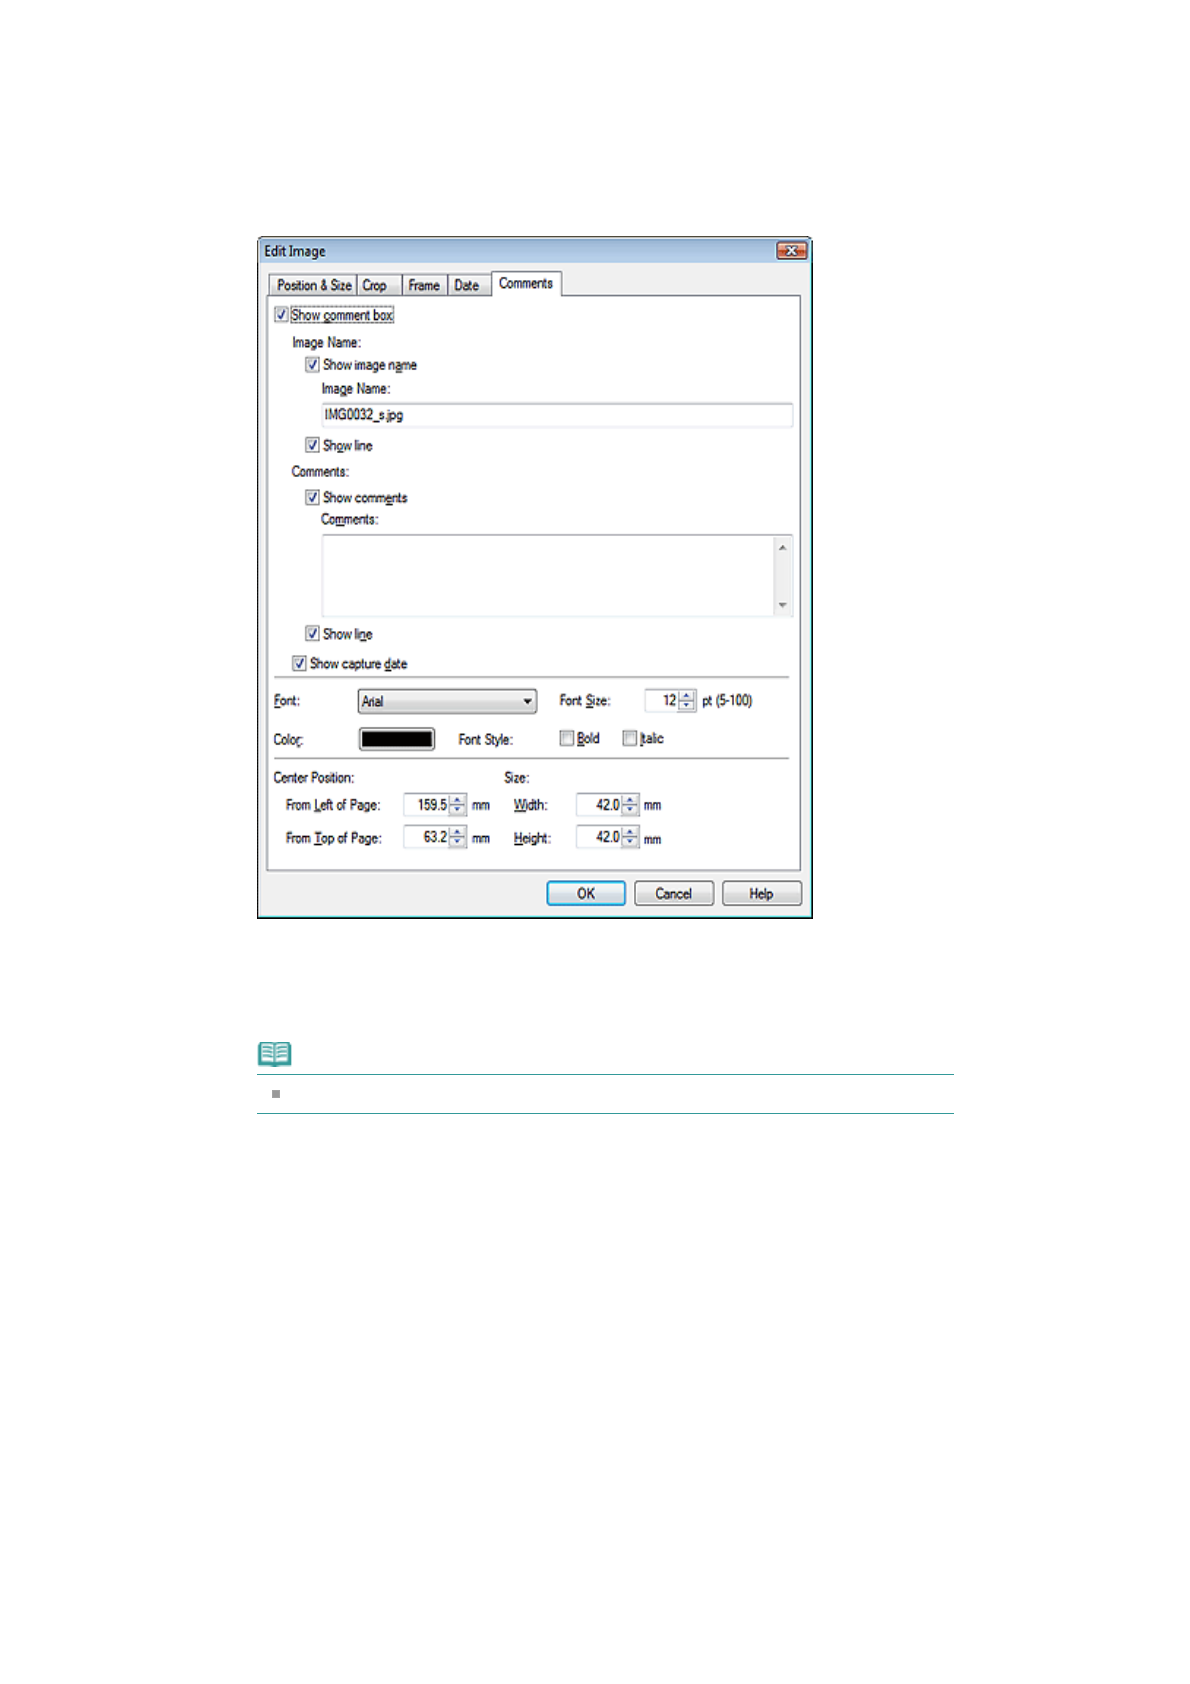This screenshot has height=1684, width=1190.
Task: Enable Bold font style
Action: [x=567, y=738]
